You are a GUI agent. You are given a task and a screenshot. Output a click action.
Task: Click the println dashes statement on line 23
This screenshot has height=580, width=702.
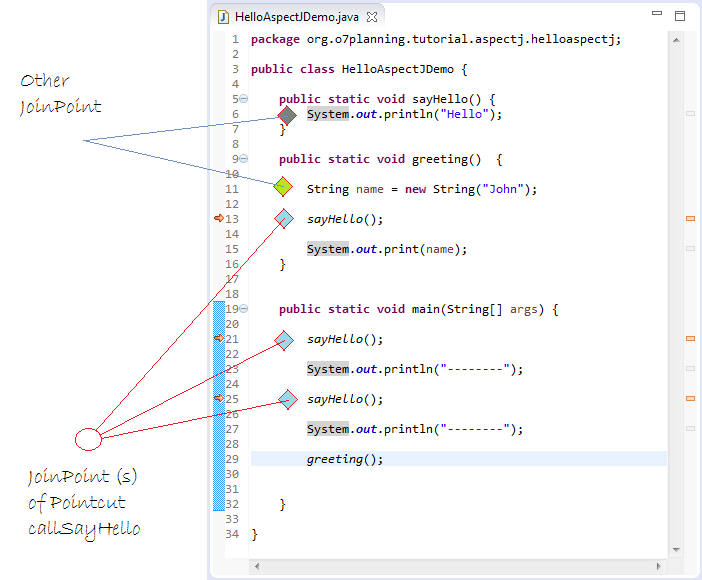(415, 369)
